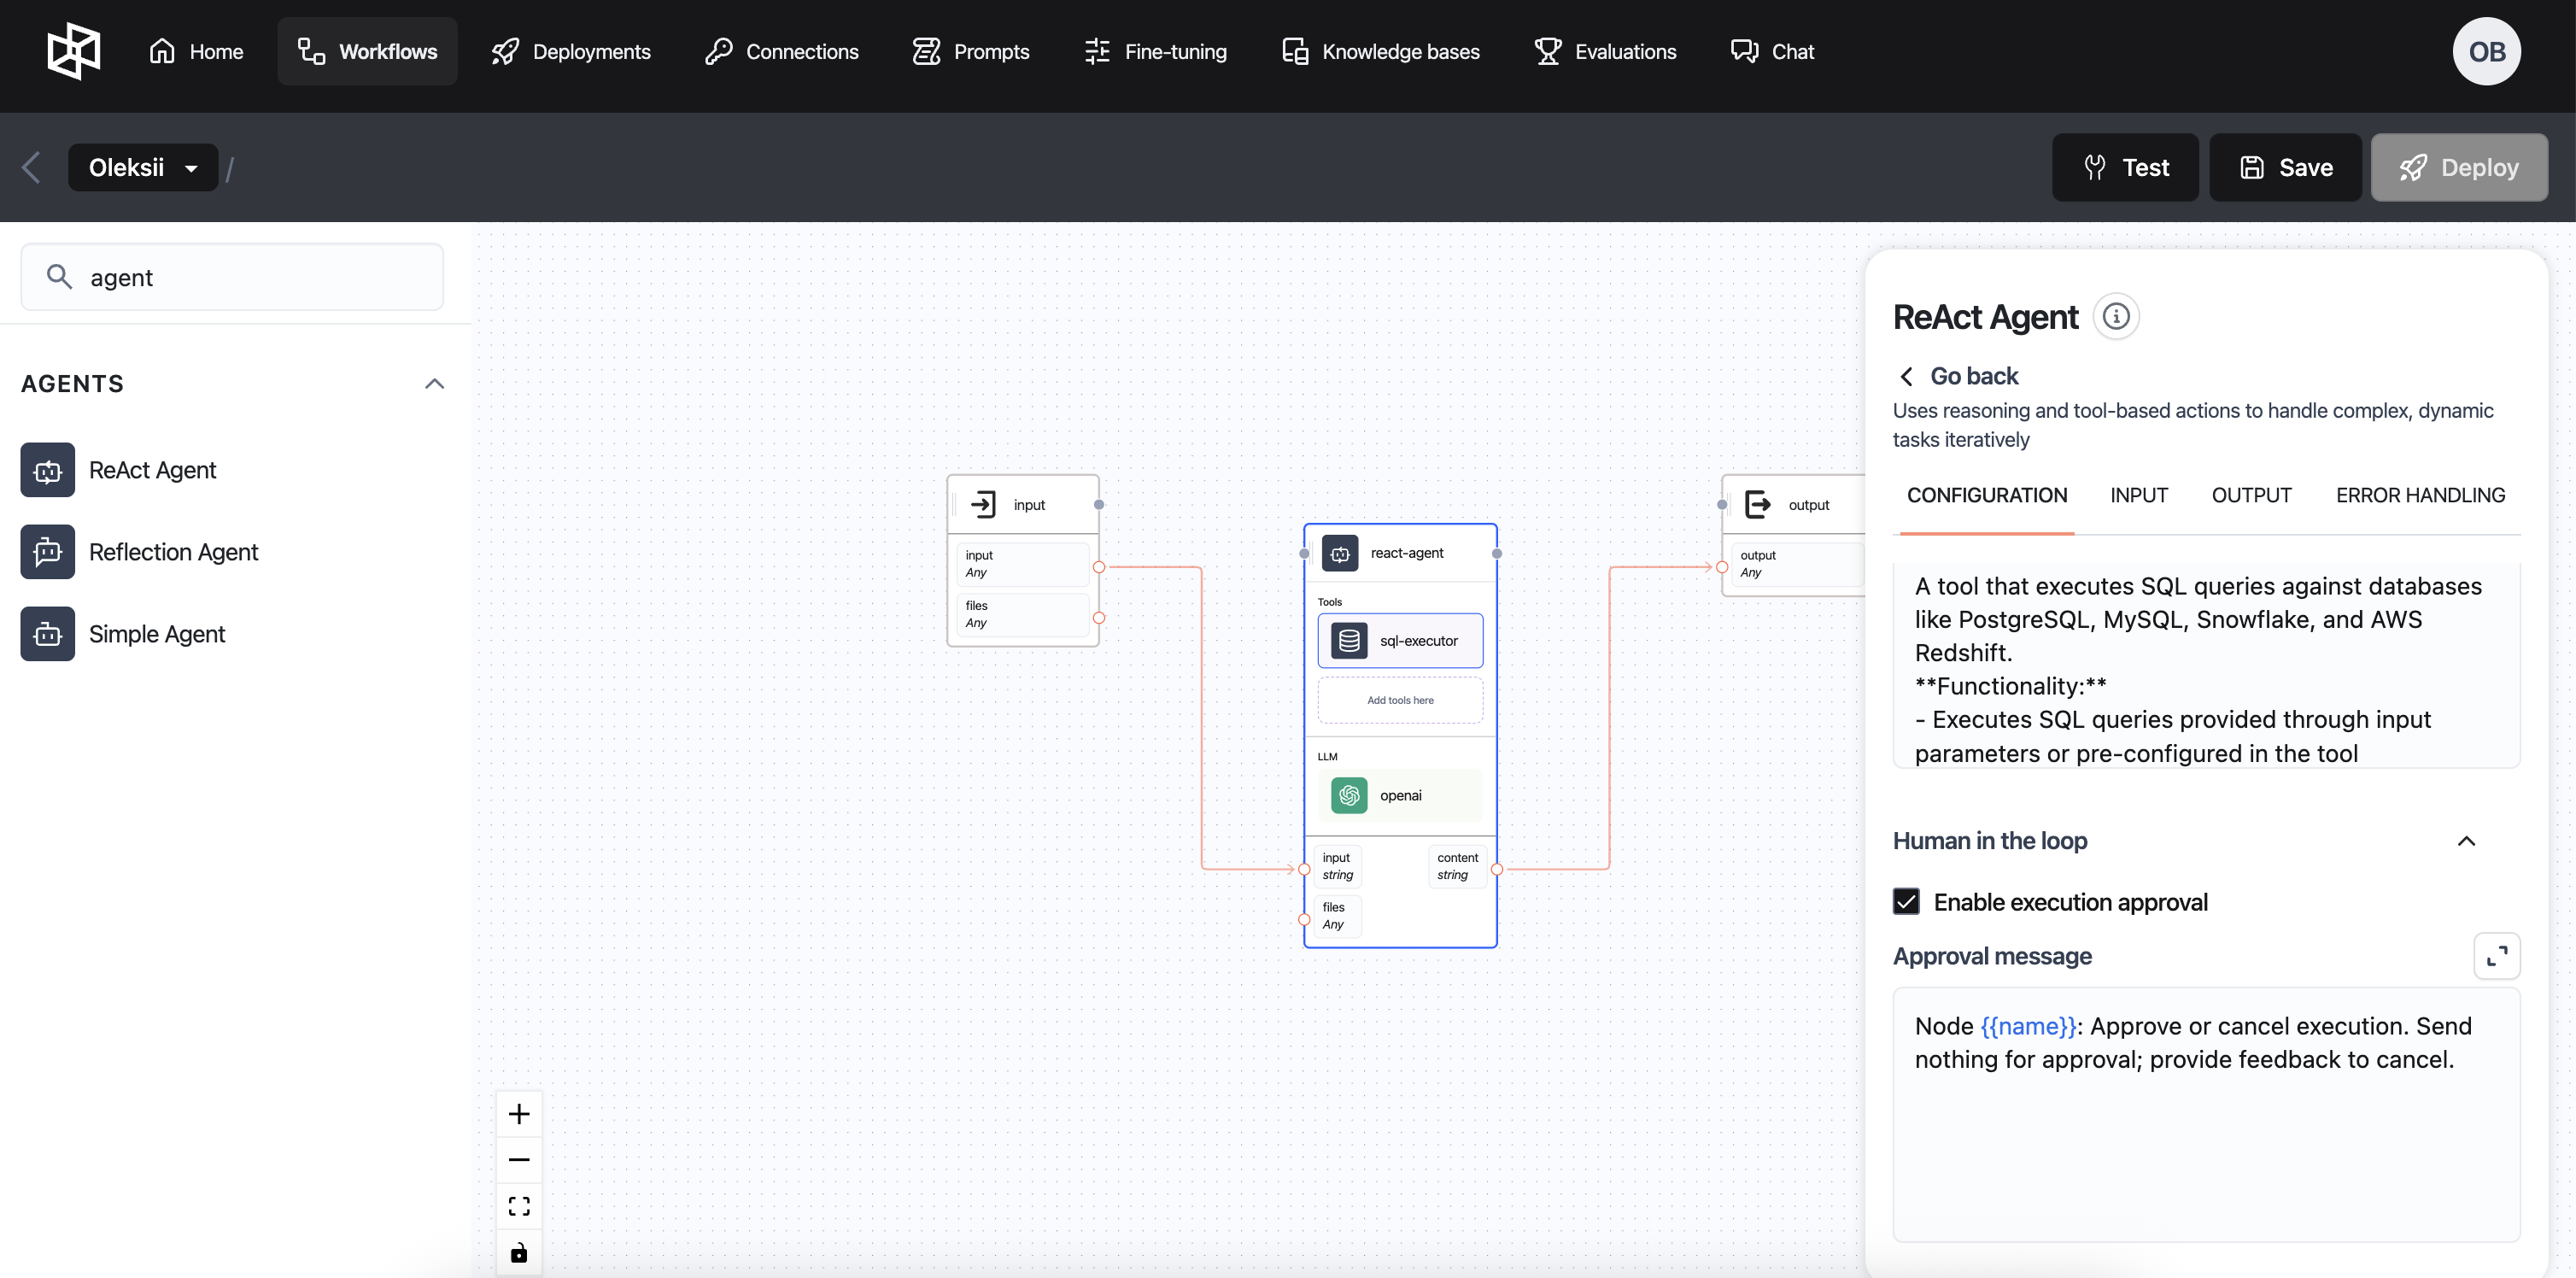The height and width of the screenshot is (1278, 2576).
Task: Click the agent search input field
Action: 250,278
